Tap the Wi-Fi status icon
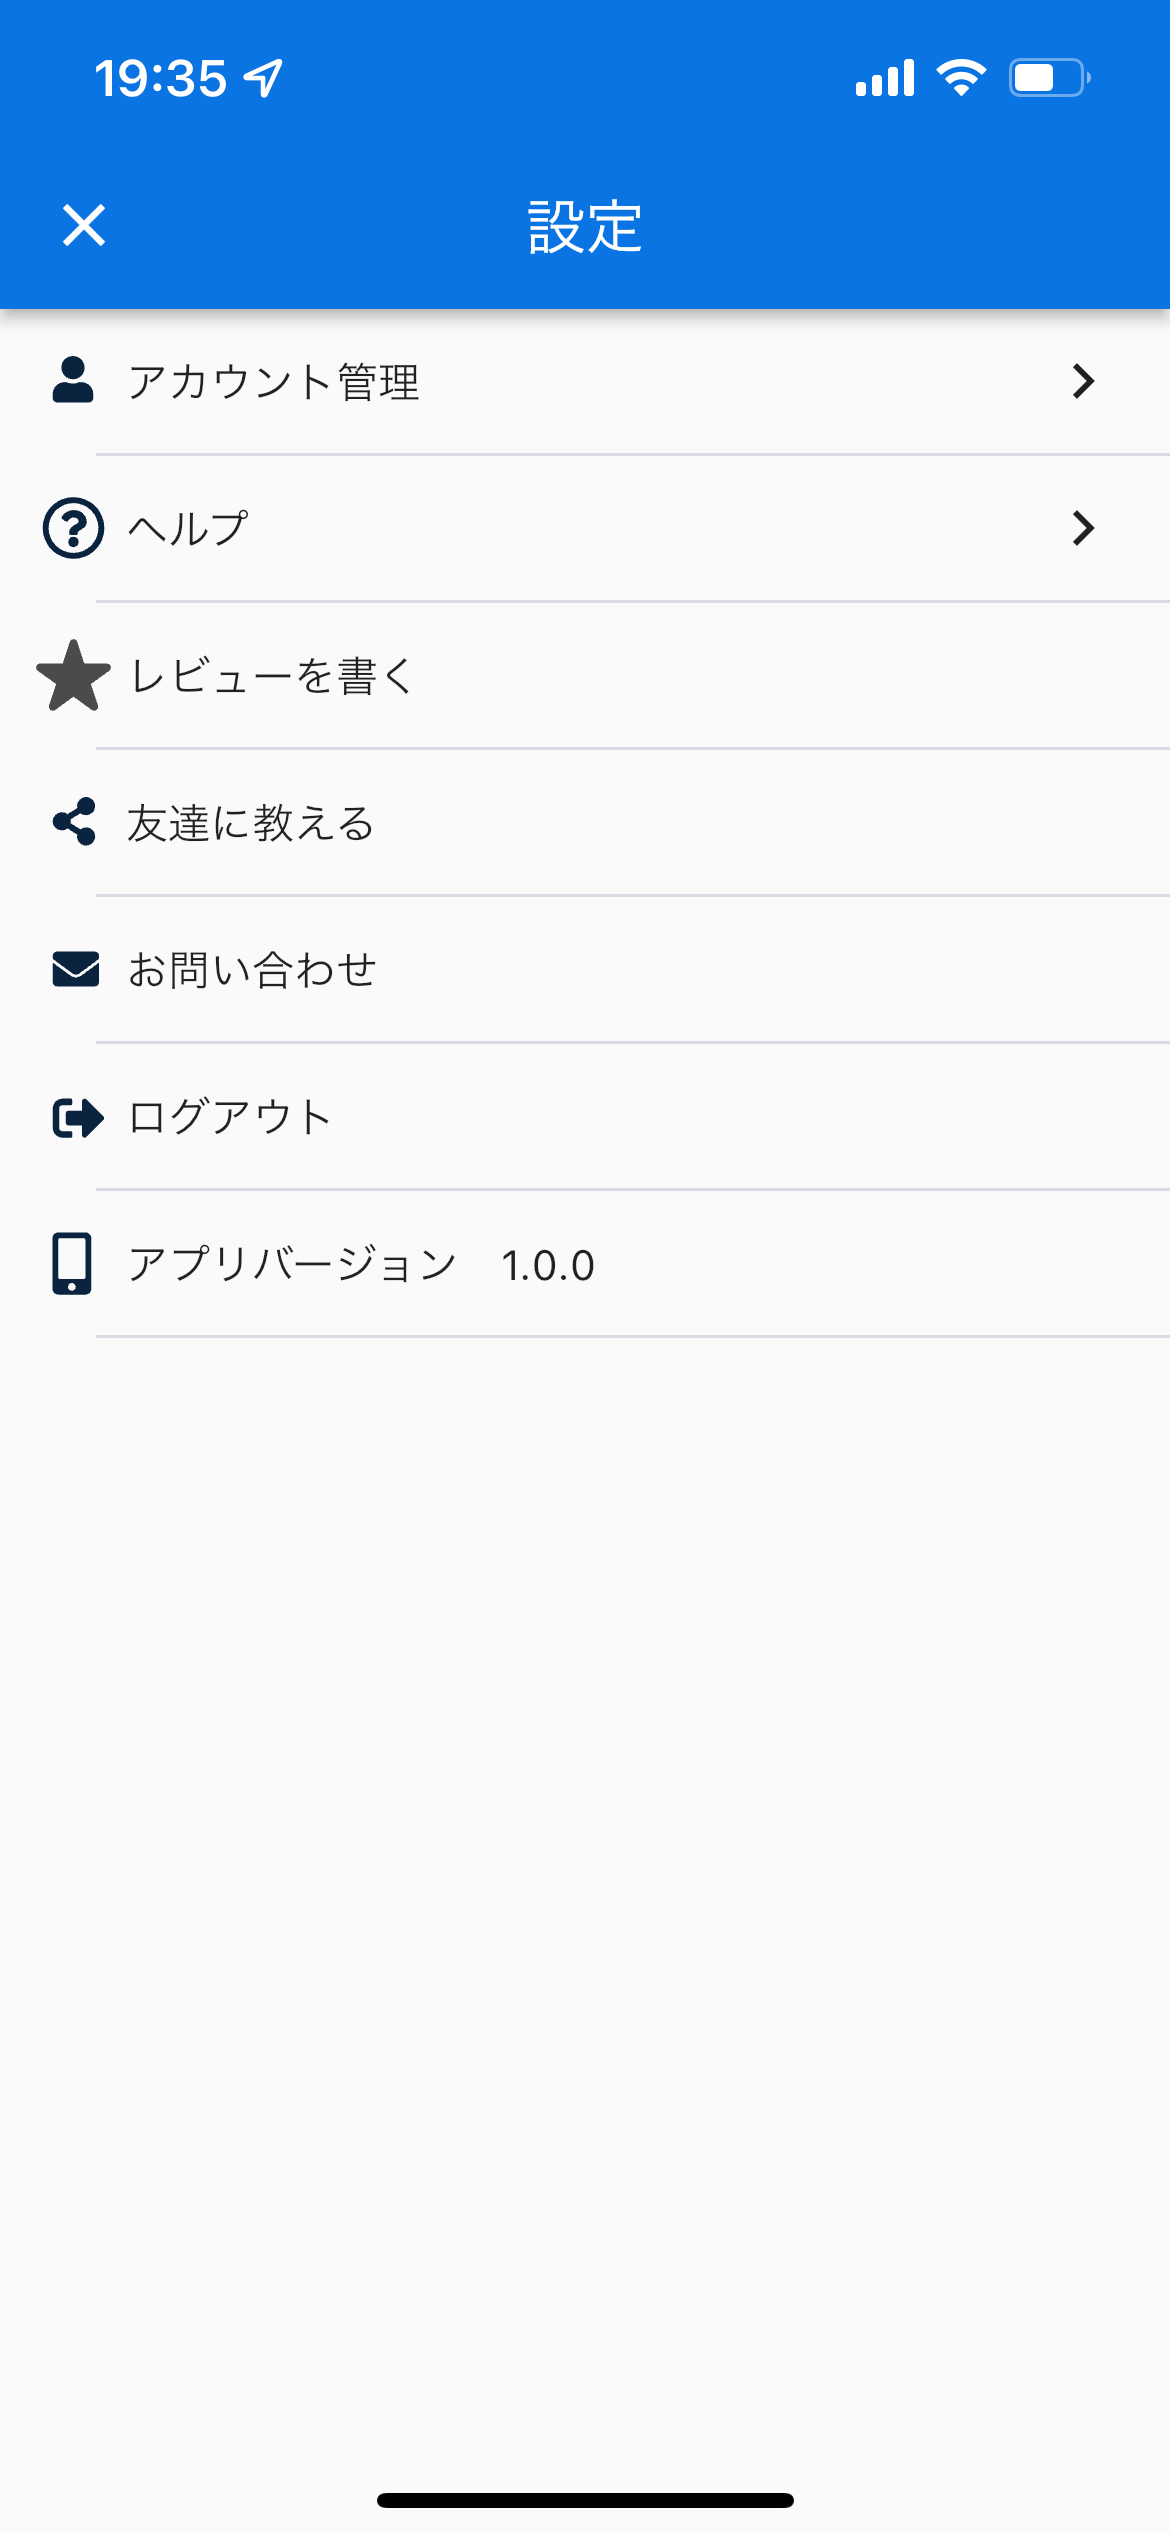Screen dimensions: 1170x2532 [960, 78]
